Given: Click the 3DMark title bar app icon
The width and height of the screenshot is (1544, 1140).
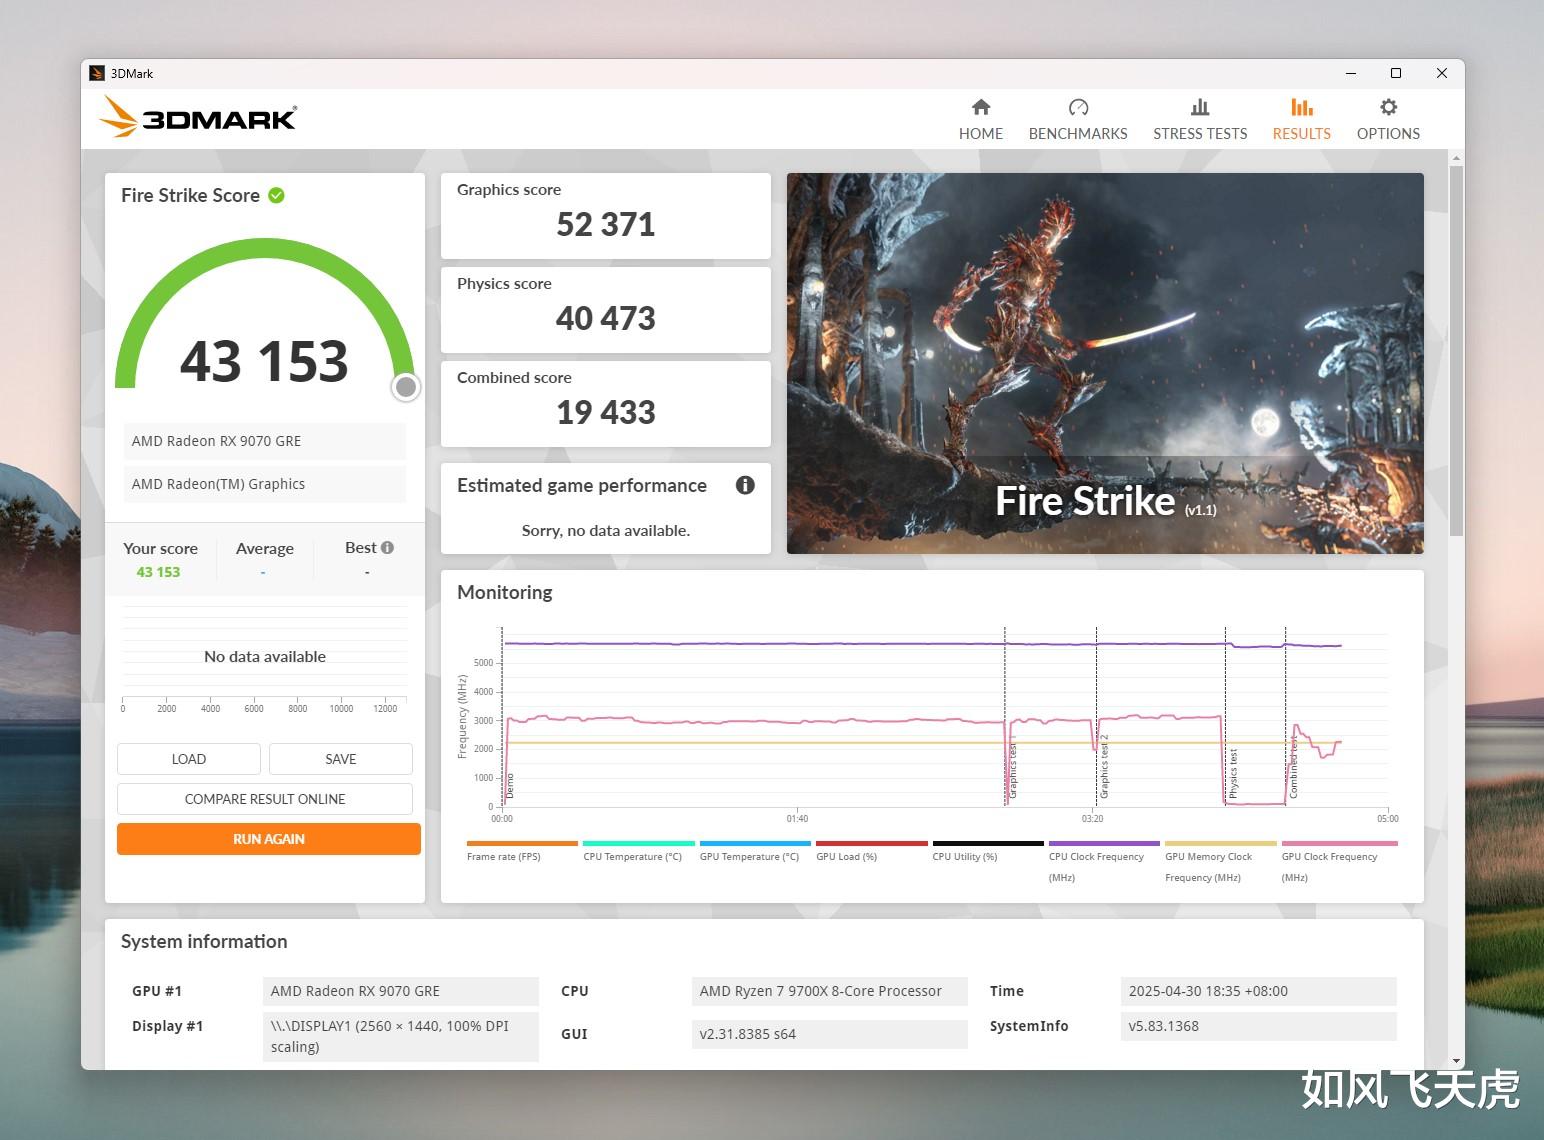Looking at the screenshot, I should click(97, 73).
